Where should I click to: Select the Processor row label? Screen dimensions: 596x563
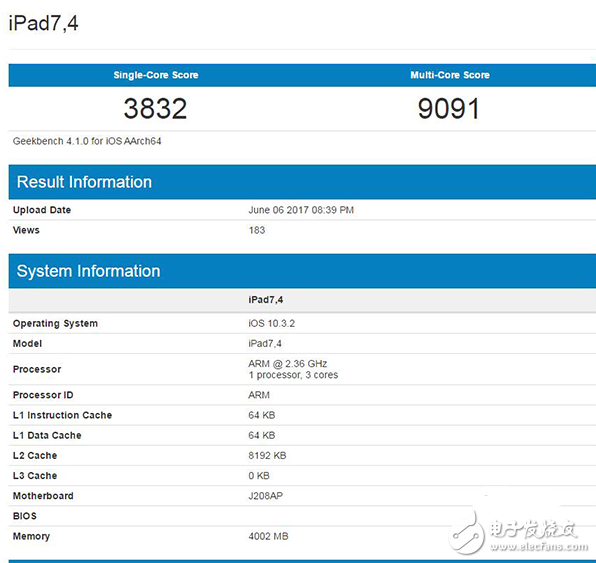pos(37,369)
